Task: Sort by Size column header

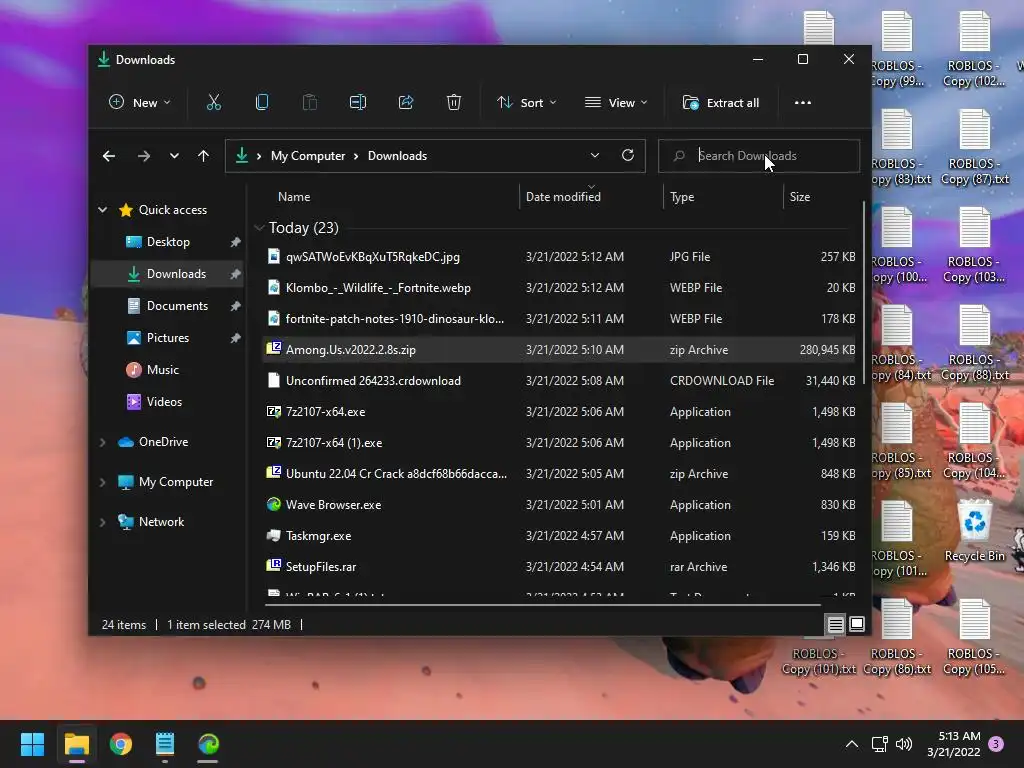Action: point(800,197)
